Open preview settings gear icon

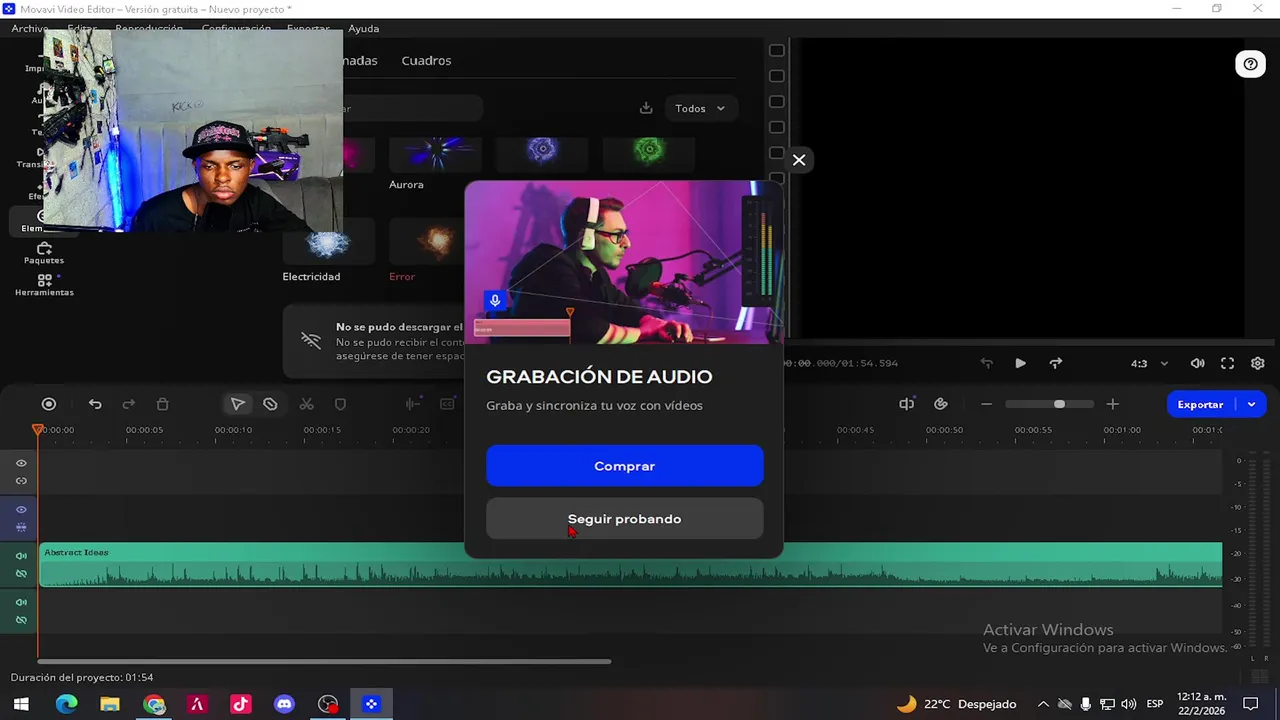click(x=1258, y=363)
